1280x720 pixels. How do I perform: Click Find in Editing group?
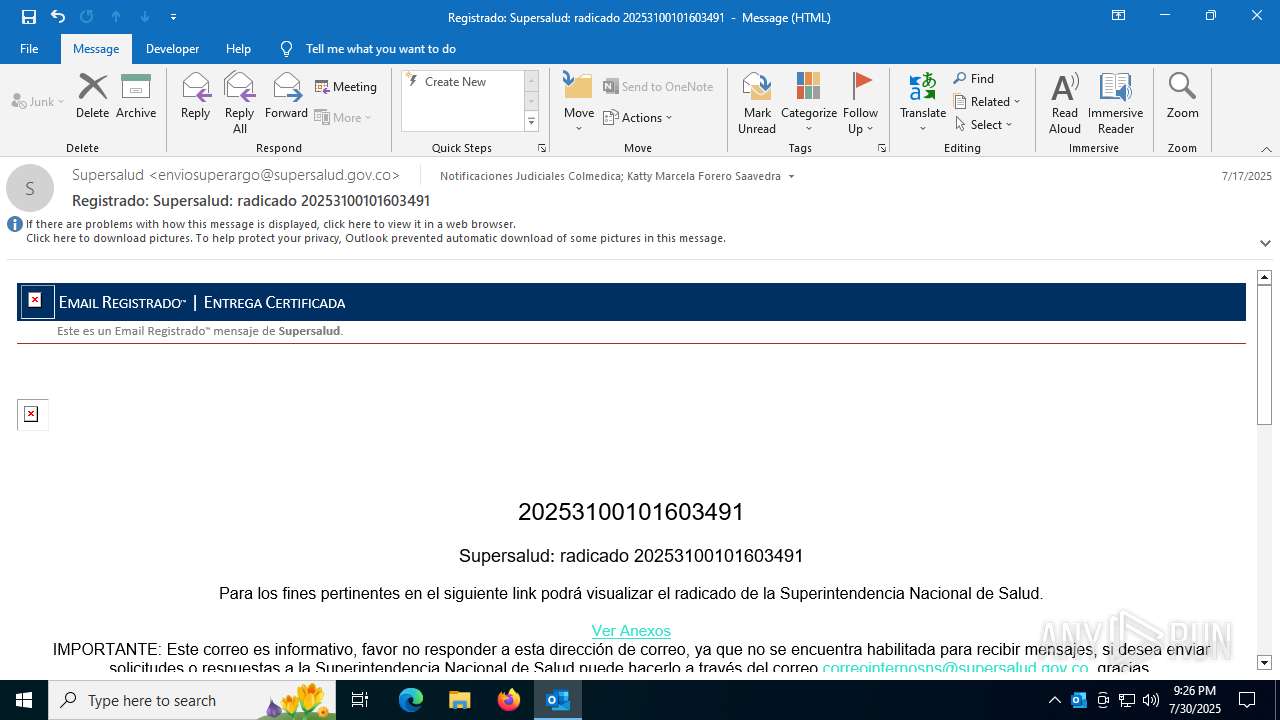(x=974, y=79)
